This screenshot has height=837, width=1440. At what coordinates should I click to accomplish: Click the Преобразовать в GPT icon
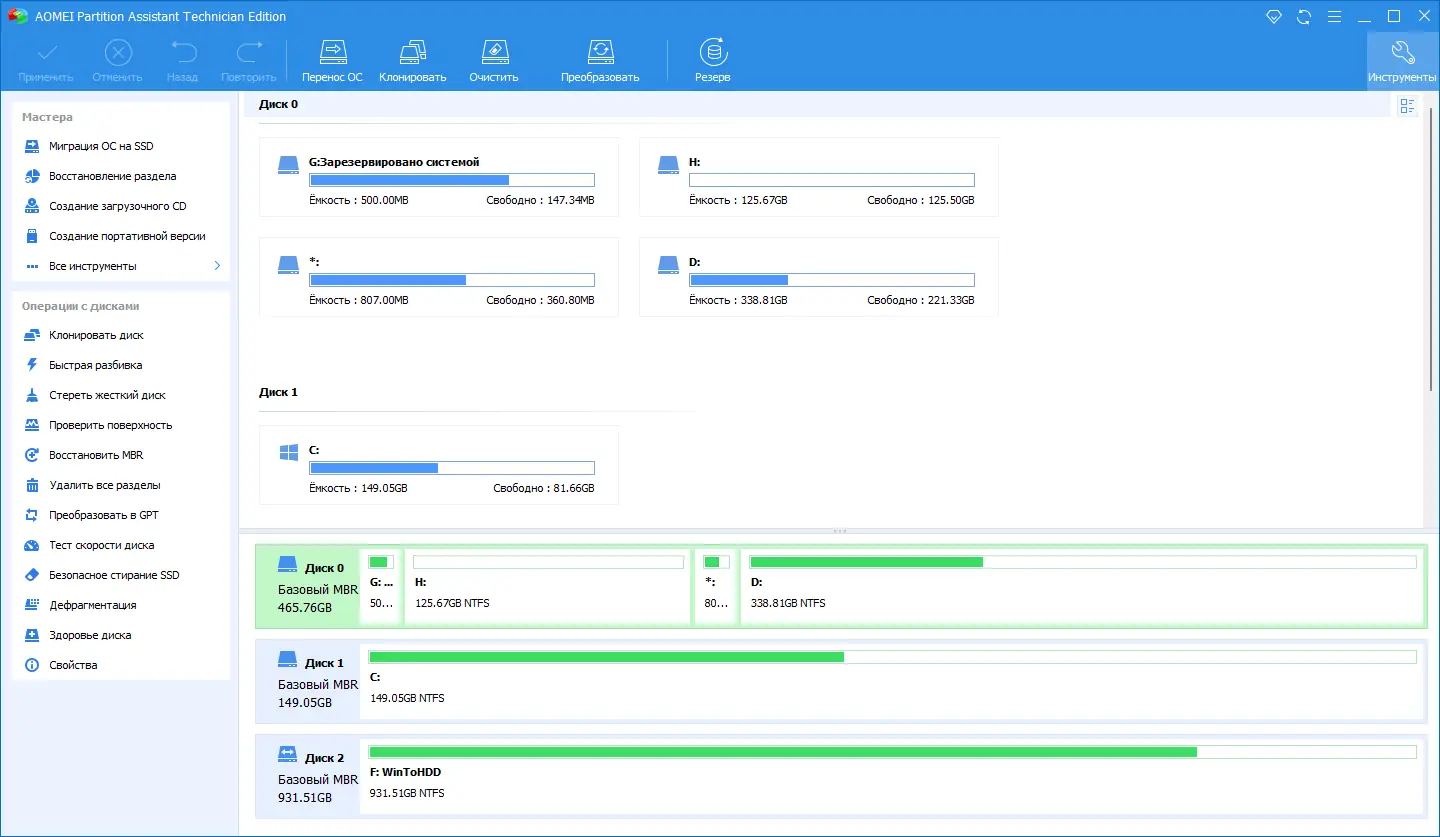(x=31, y=515)
